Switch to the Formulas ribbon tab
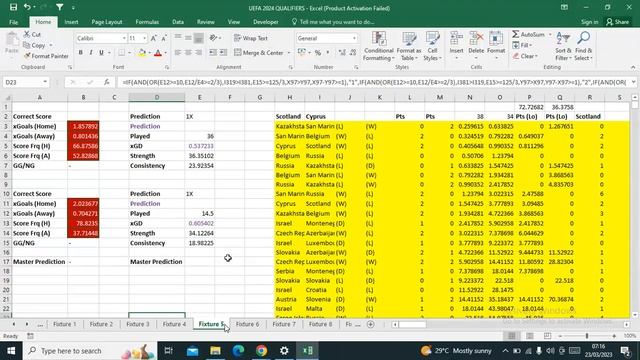This screenshot has width=640, height=360. click(x=147, y=22)
